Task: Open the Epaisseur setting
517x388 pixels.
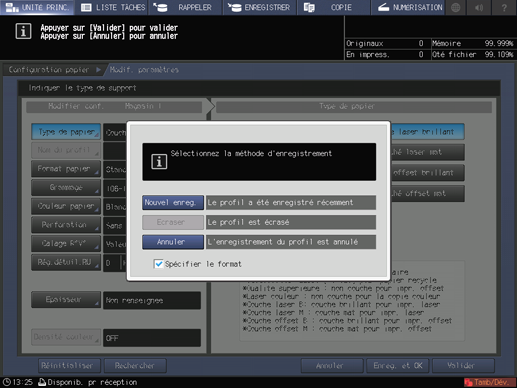Action: (66, 300)
